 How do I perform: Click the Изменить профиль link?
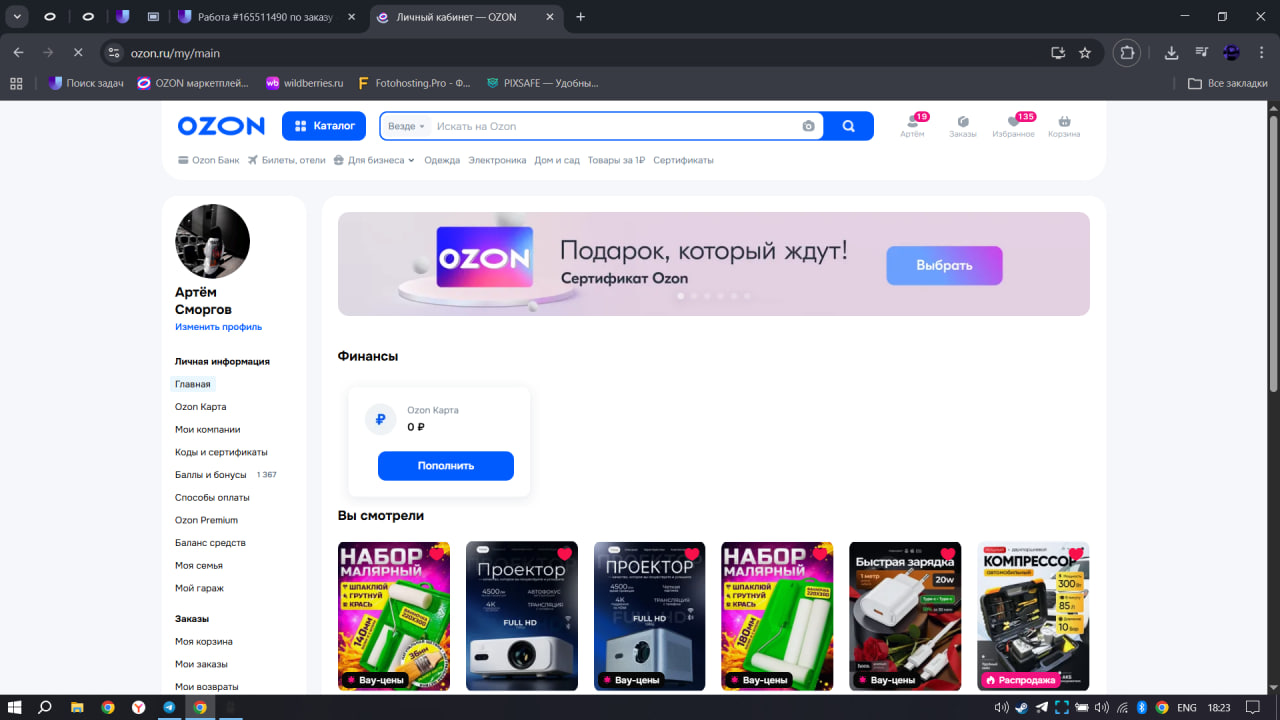tap(218, 327)
